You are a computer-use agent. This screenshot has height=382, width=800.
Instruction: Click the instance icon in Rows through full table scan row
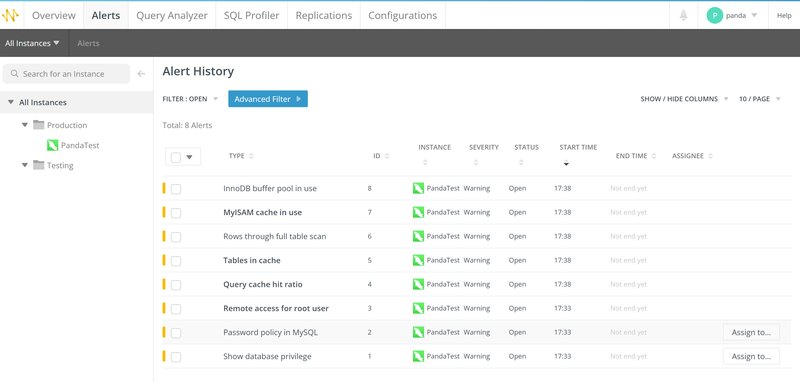tap(418, 236)
